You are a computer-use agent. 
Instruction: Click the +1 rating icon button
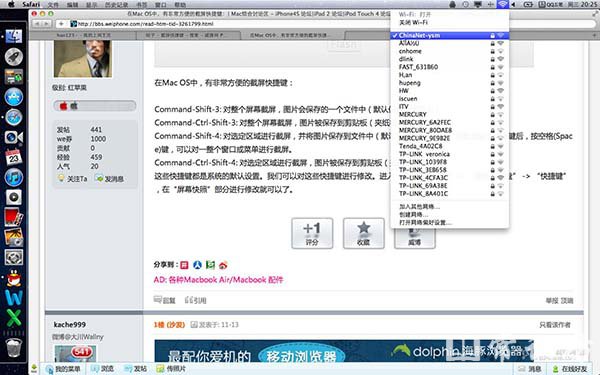[x=312, y=233]
